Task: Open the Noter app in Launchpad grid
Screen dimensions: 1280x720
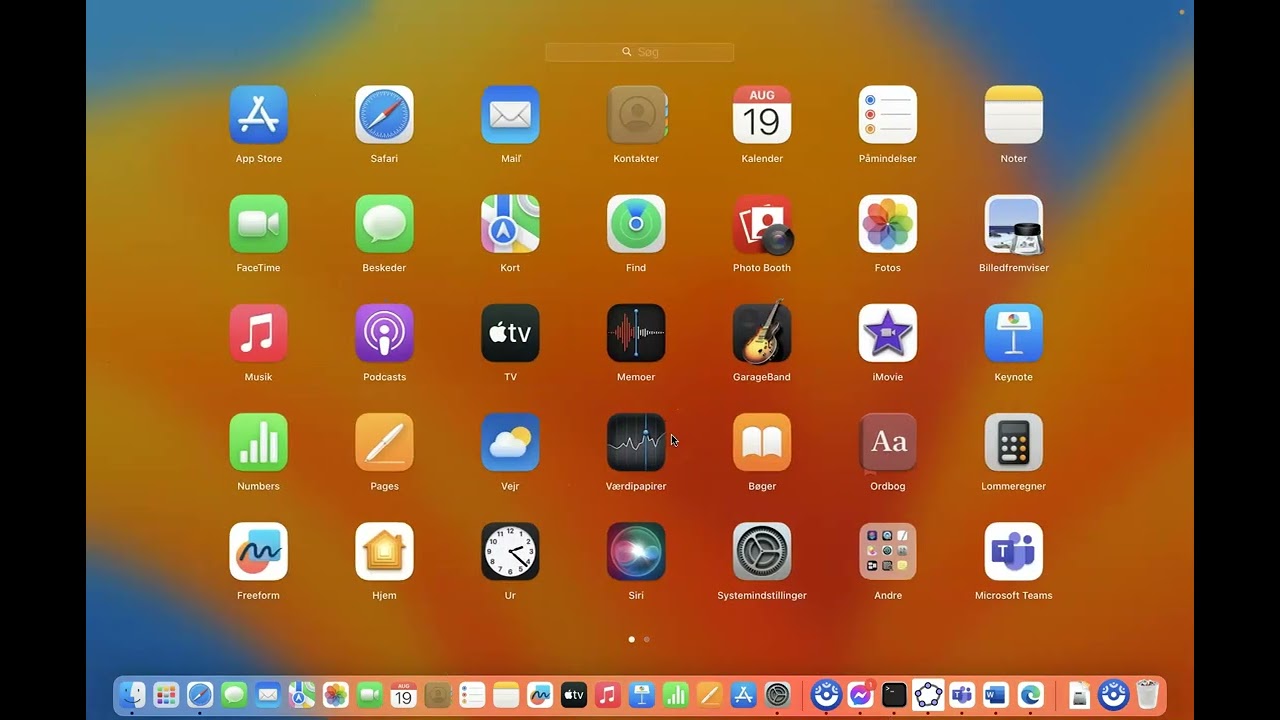Action: [1014, 115]
